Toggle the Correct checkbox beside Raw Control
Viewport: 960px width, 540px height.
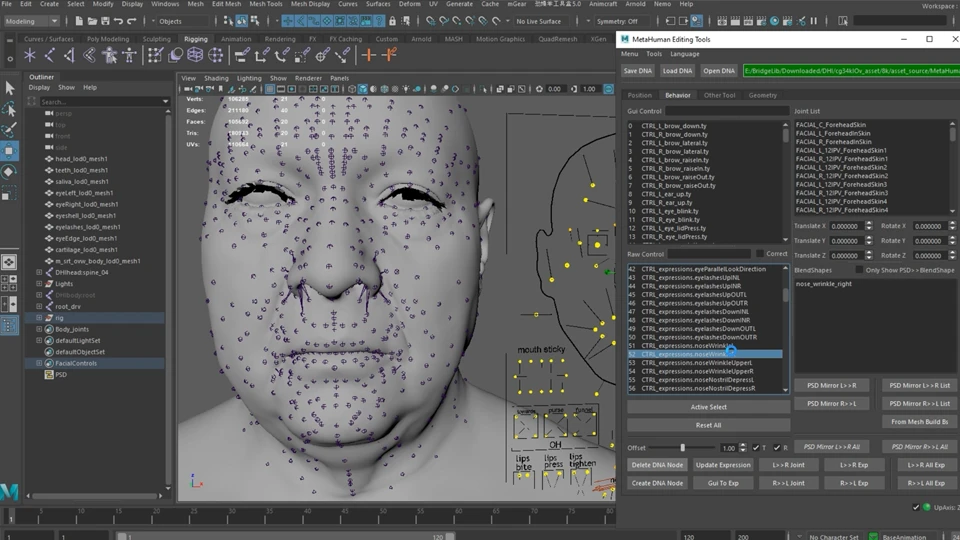pos(759,254)
